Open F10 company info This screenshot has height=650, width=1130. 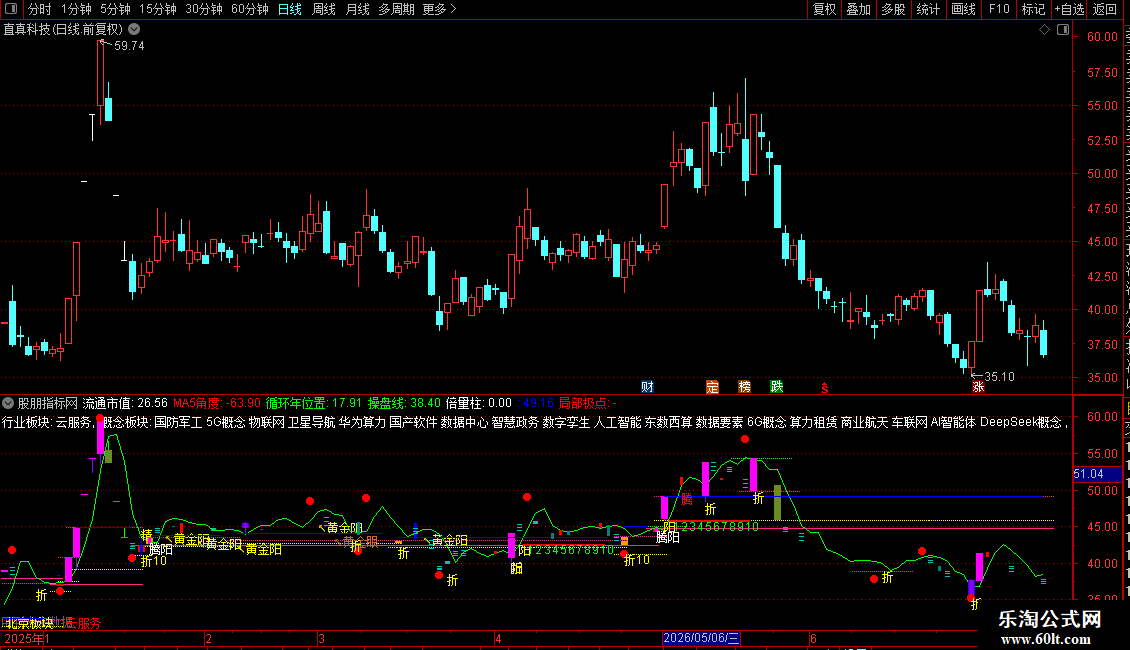[x=999, y=9]
